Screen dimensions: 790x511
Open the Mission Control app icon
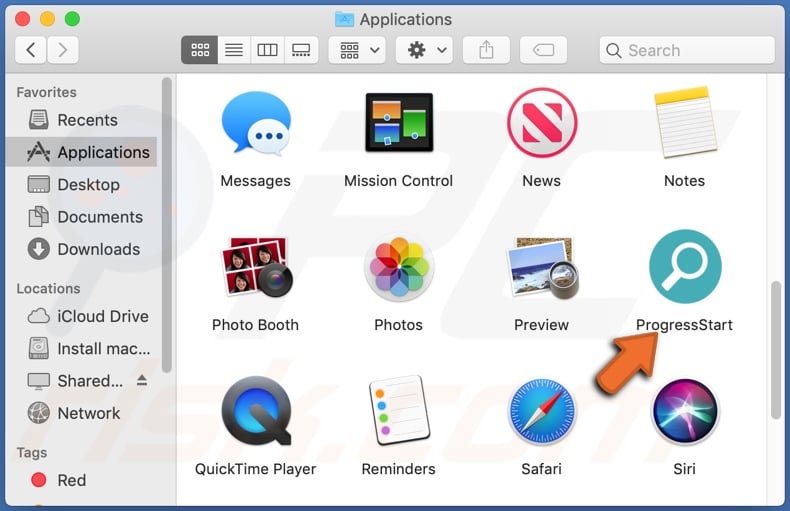click(399, 122)
